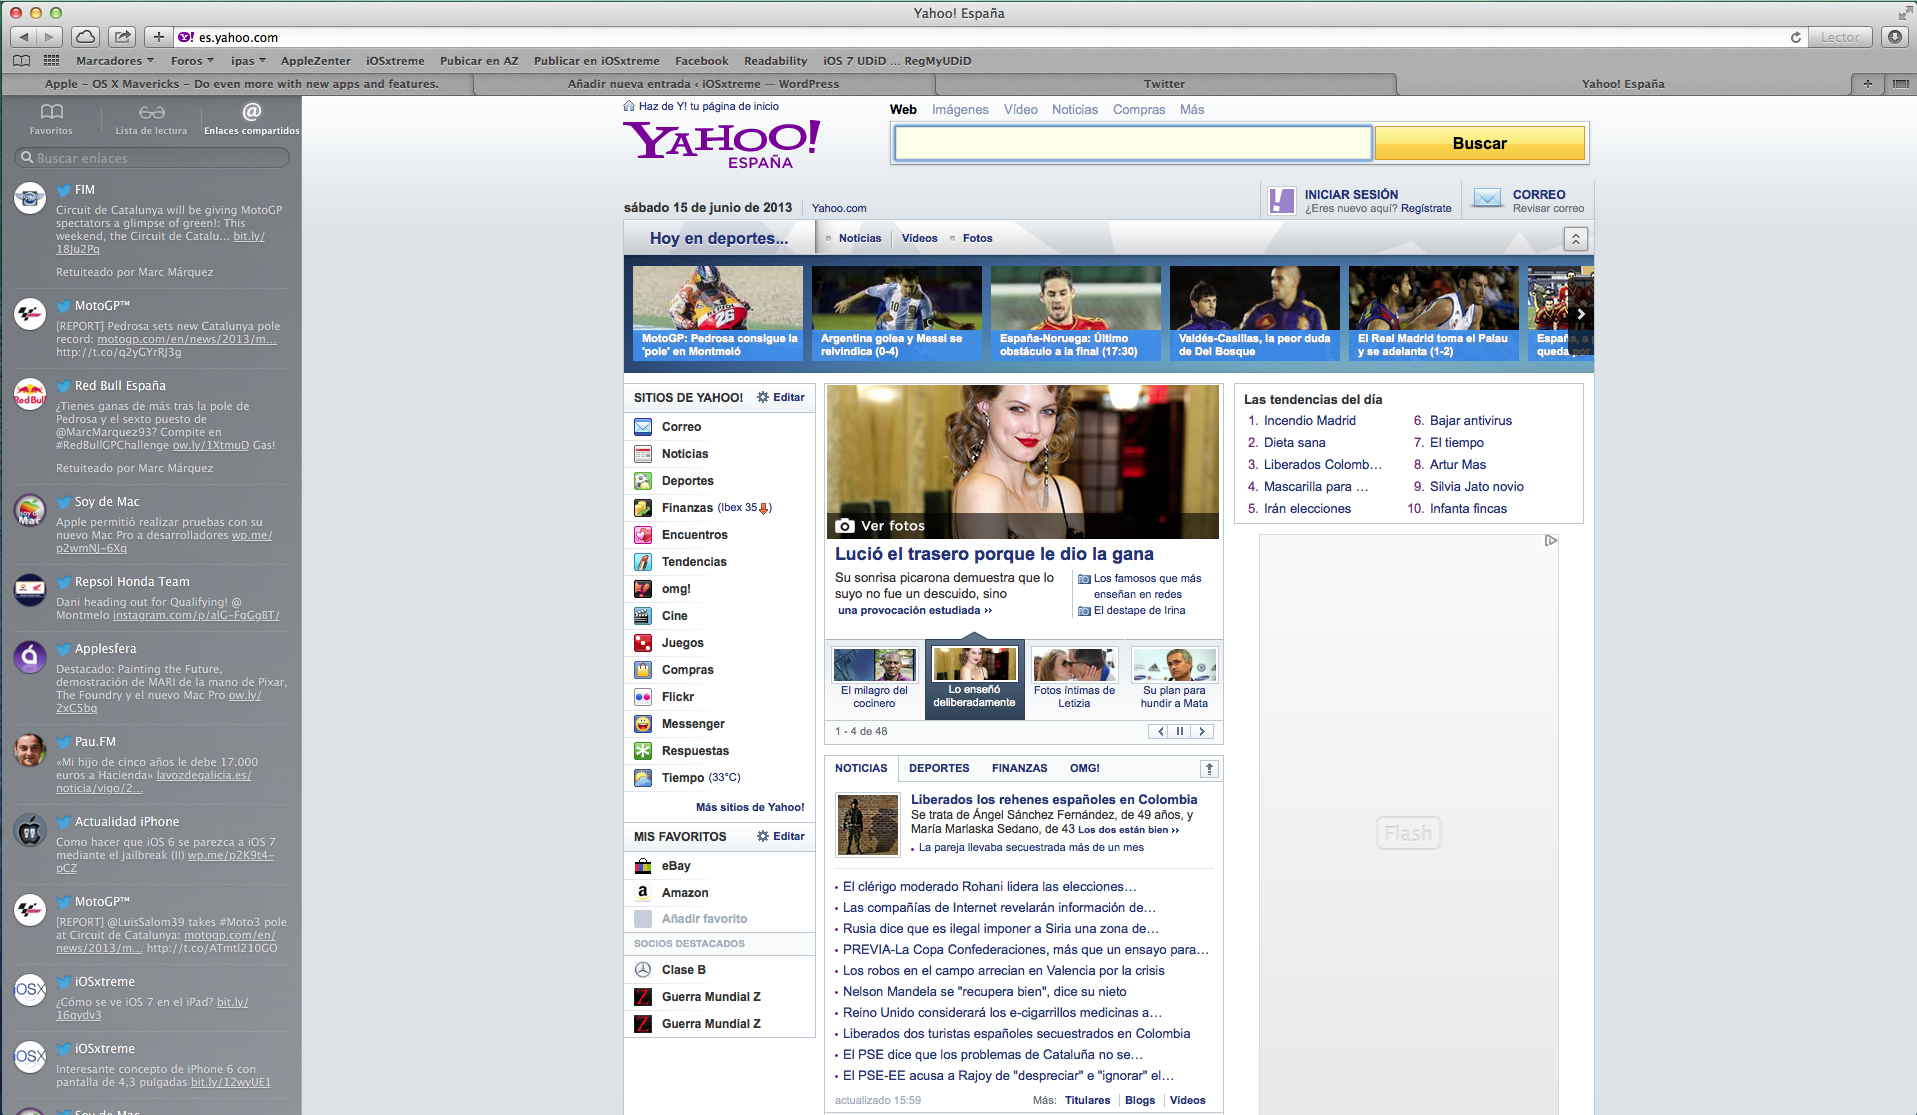Select Fotos in the Hoy en deportes bar
The width and height of the screenshot is (1917, 1115).
pyautogui.click(x=977, y=238)
